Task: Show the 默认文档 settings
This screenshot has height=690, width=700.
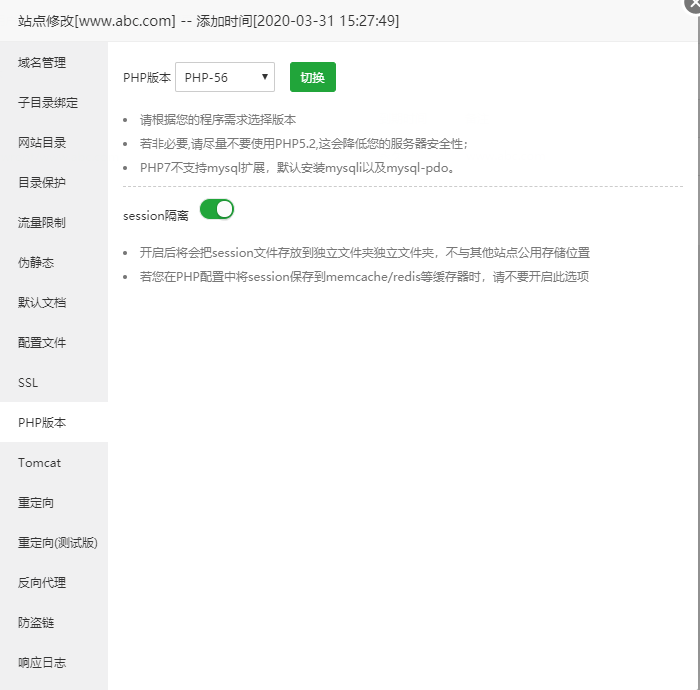Action: click(x=54, y=303)
